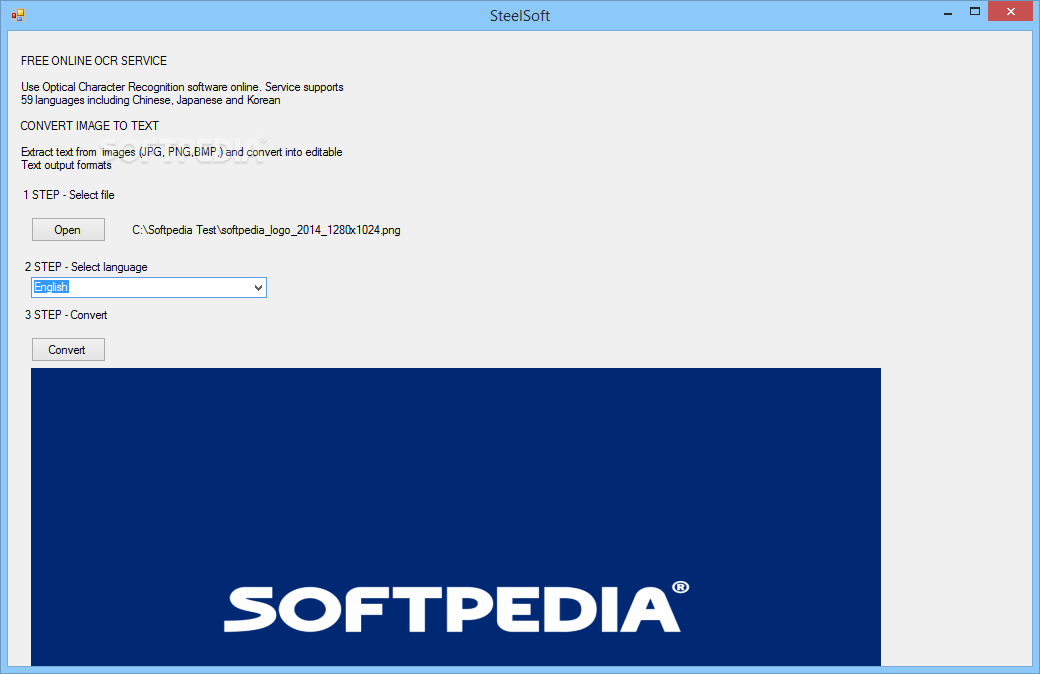Minimize the SteelSoft window

click(x=948, y=12)
